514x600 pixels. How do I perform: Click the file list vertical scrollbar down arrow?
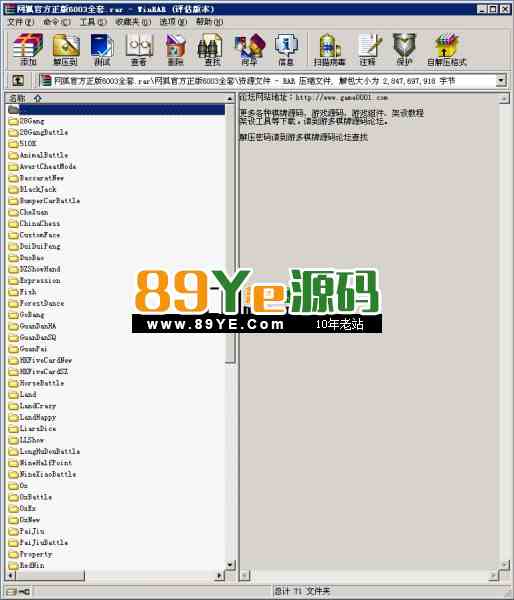230,565
